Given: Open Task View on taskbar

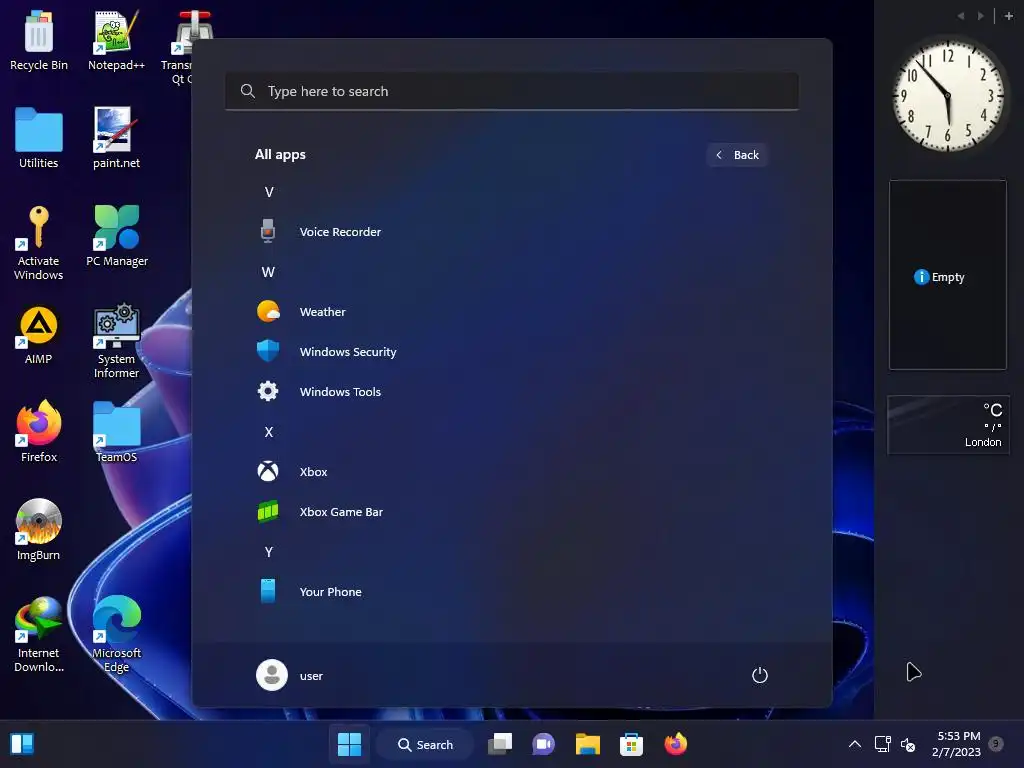Looking at the screenshot, I should pos(500,744).
